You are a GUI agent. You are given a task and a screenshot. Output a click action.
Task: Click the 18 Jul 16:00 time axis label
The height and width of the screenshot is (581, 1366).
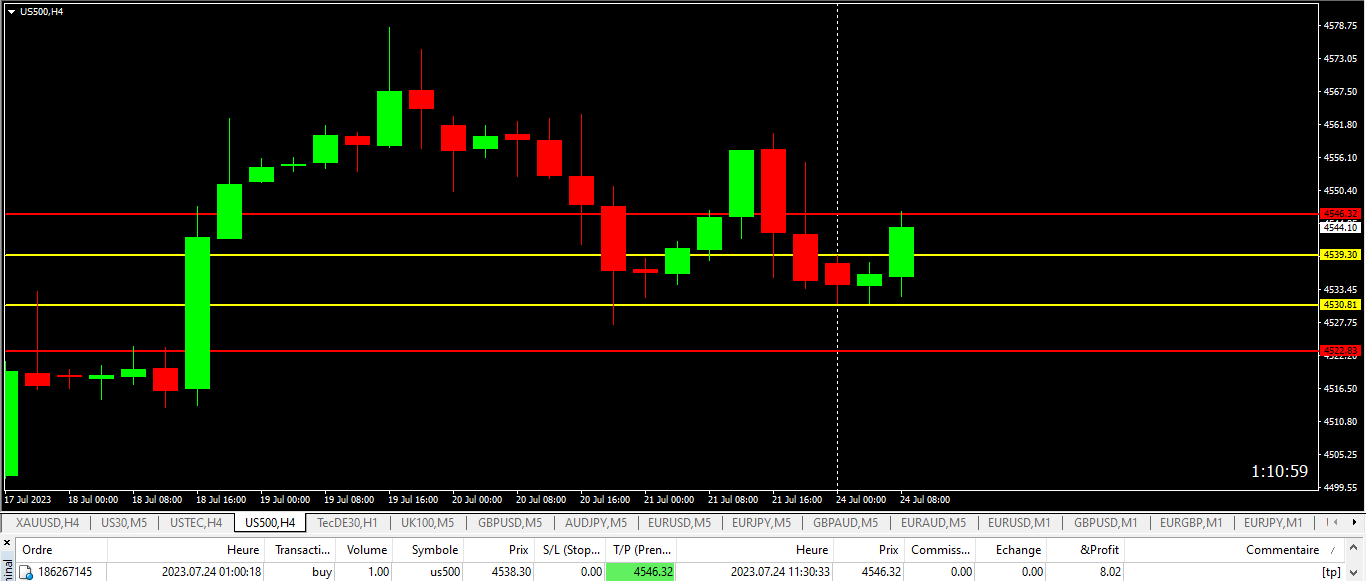[220, 499]
